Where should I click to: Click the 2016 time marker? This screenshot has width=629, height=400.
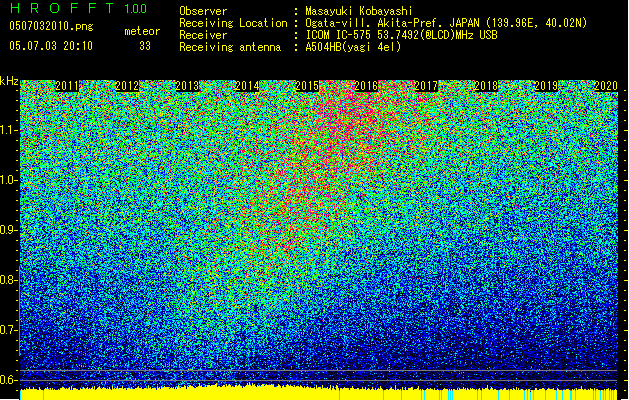click(366, 86)
